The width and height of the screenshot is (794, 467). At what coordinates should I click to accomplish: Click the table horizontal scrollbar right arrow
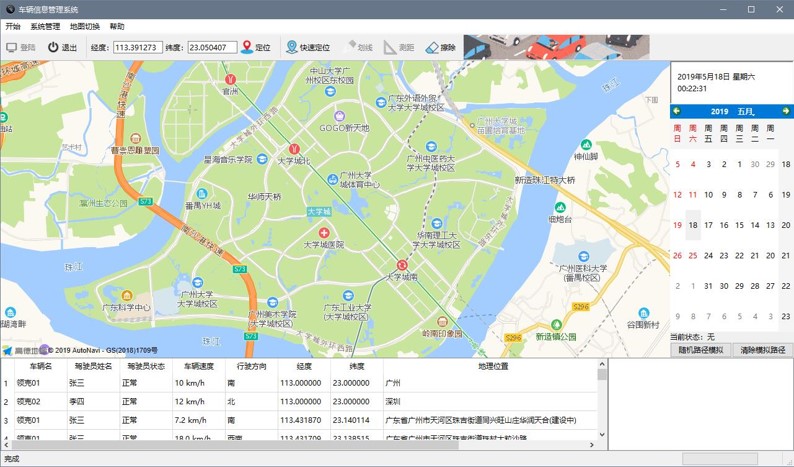591,445
